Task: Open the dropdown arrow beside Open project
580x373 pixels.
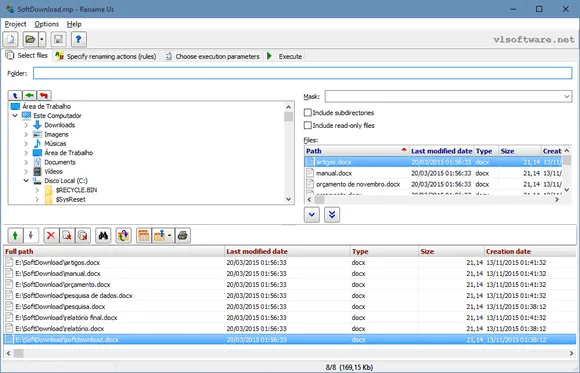Action: (42, 39)
